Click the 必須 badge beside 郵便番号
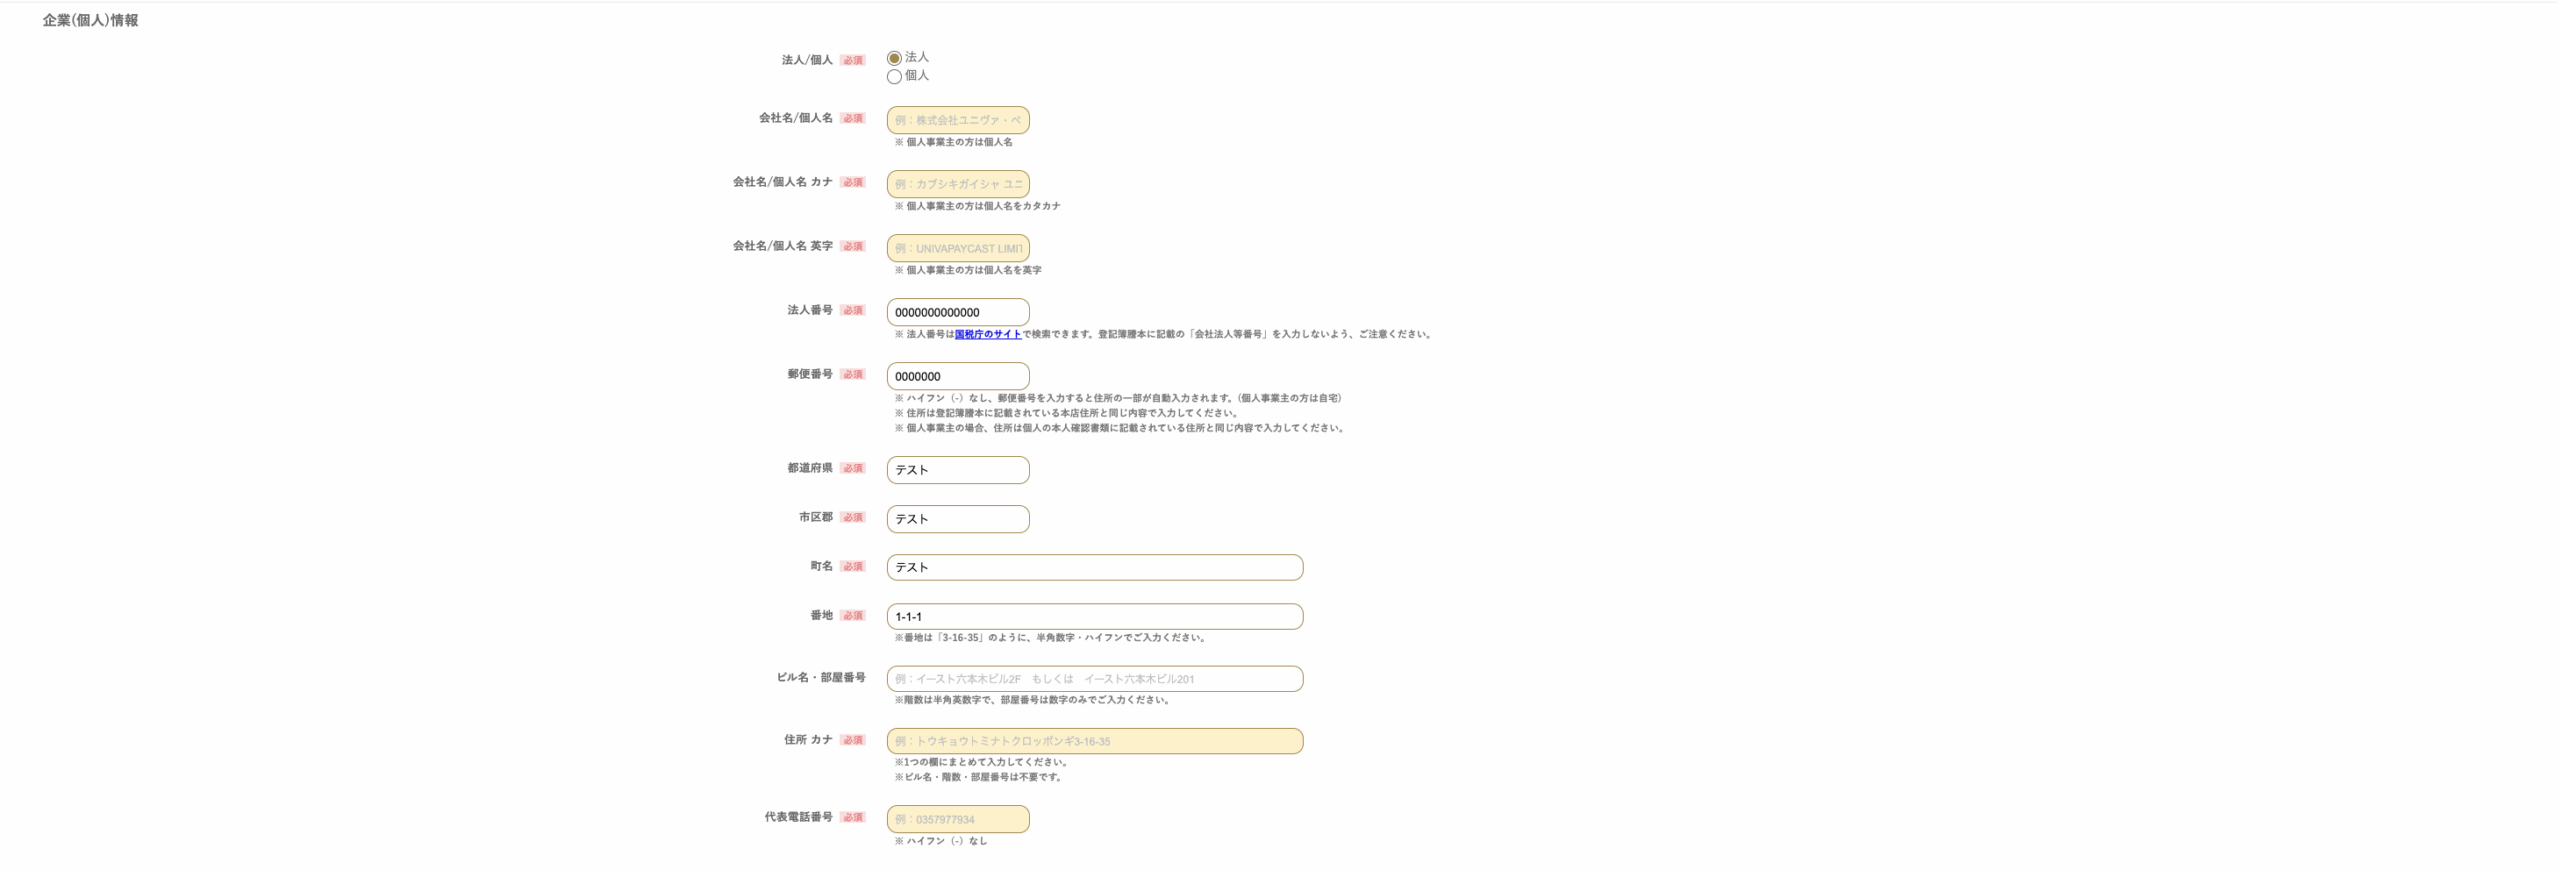 tap(852, 374)
